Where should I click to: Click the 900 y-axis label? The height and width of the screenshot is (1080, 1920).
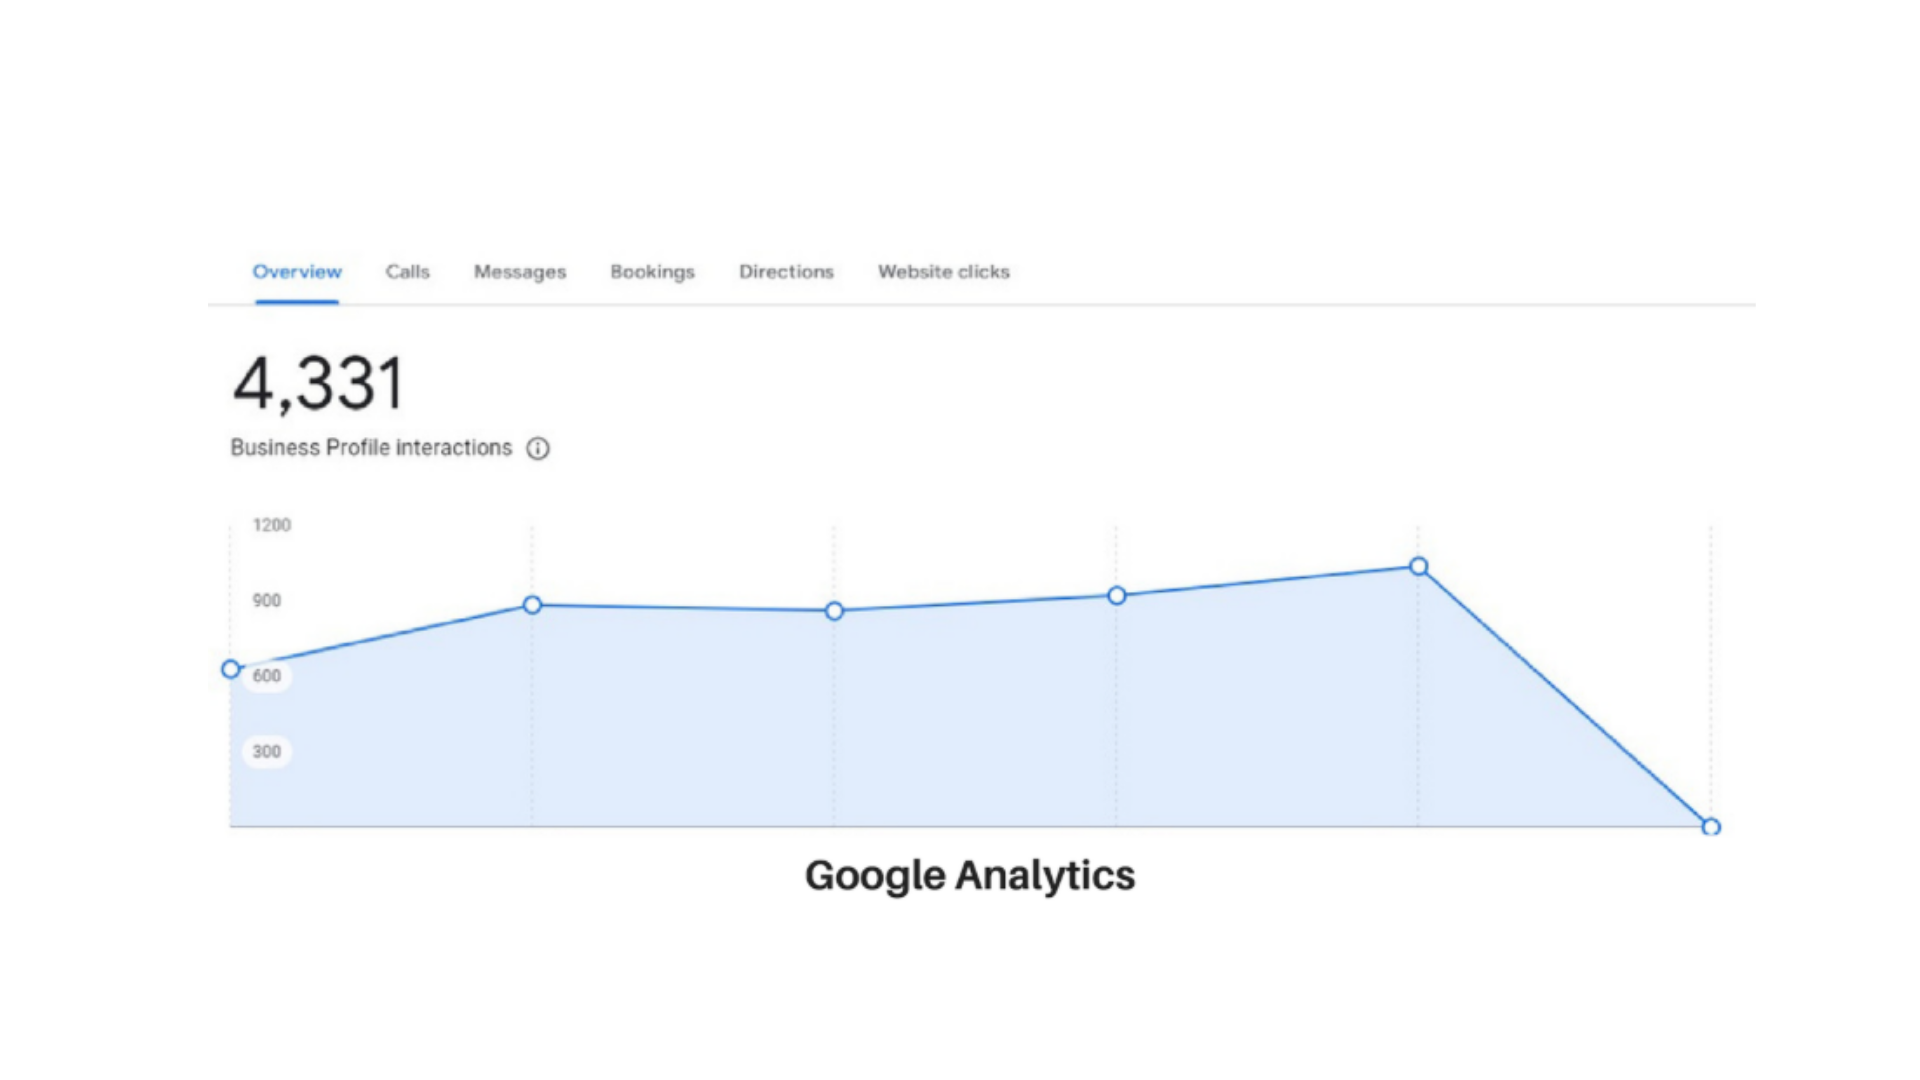pyautogui.click(x=267, y=600)
